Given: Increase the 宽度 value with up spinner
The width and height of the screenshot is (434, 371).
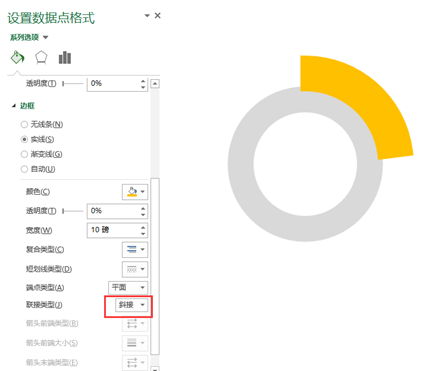Looking at the screenshot, I should tap(143, 227).
